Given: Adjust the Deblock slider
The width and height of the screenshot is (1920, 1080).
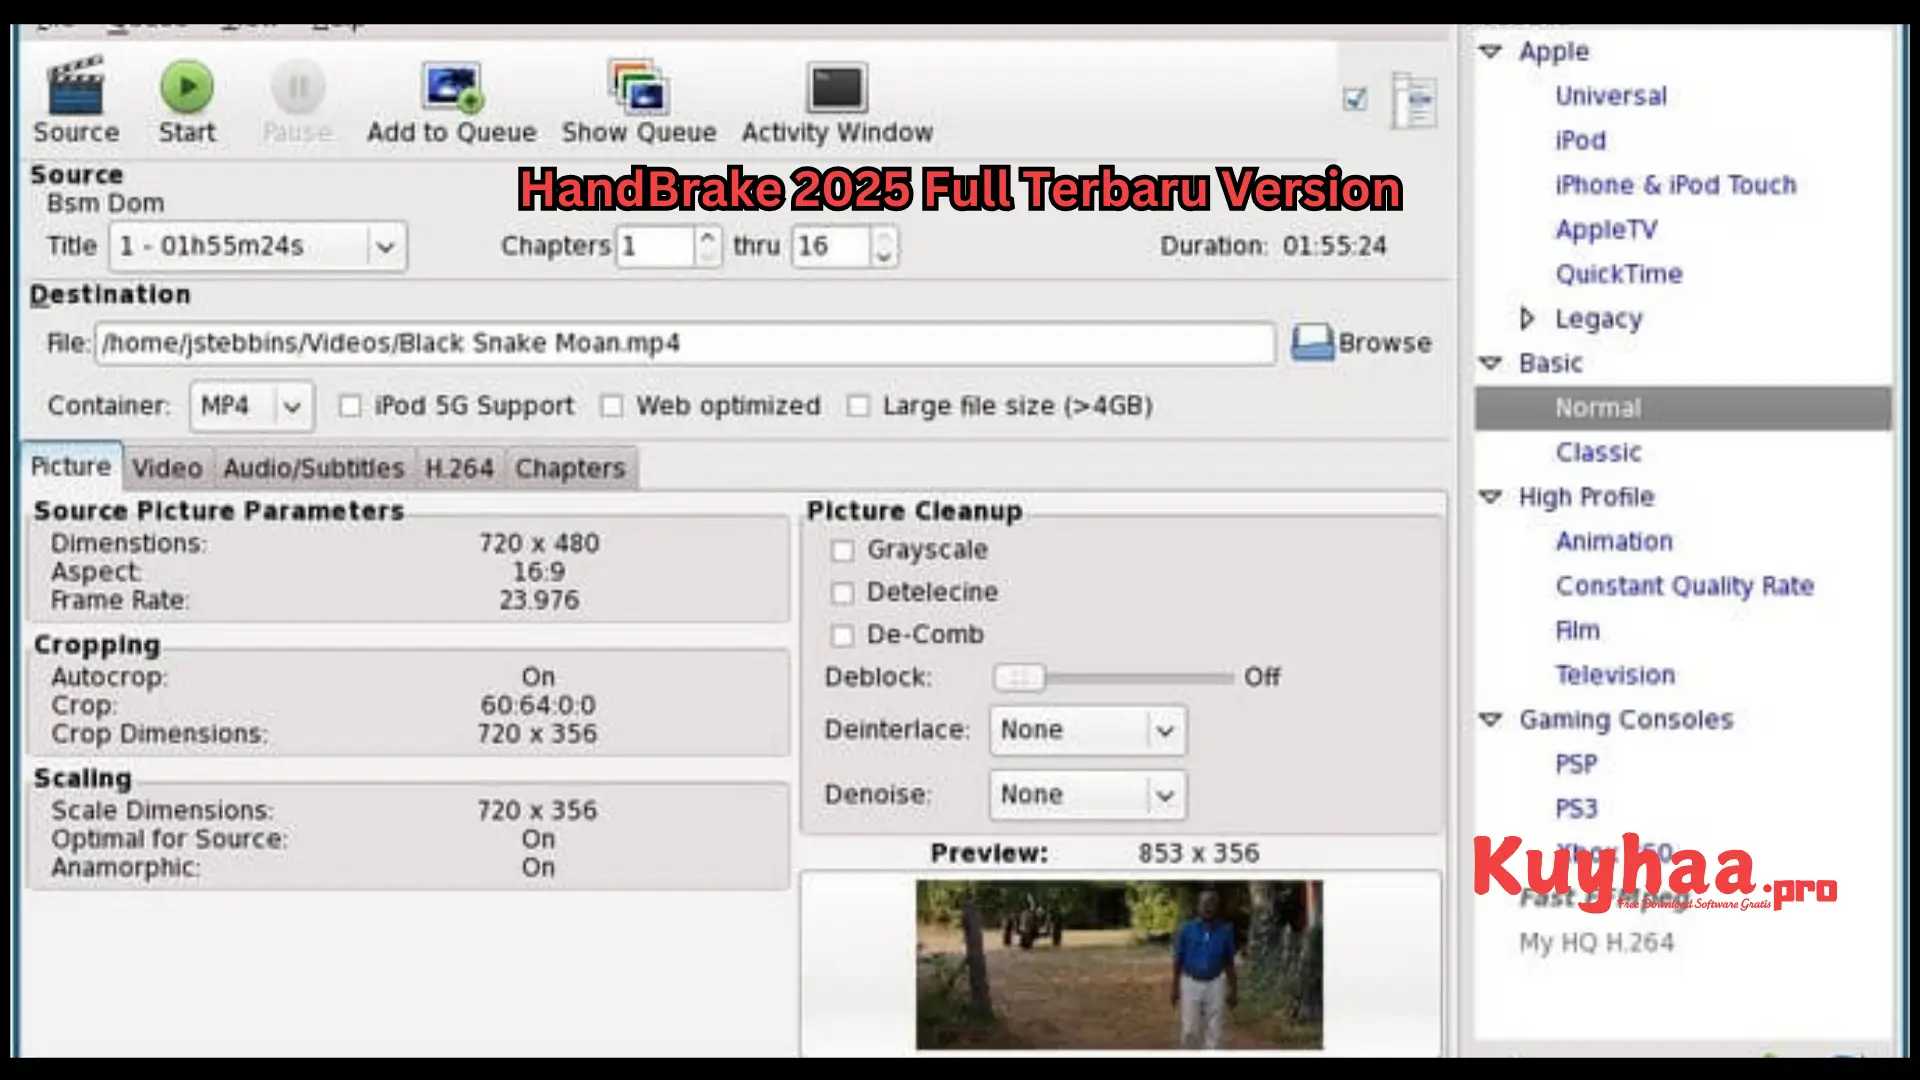Looking at the screenshot, I should [1020, 678].
